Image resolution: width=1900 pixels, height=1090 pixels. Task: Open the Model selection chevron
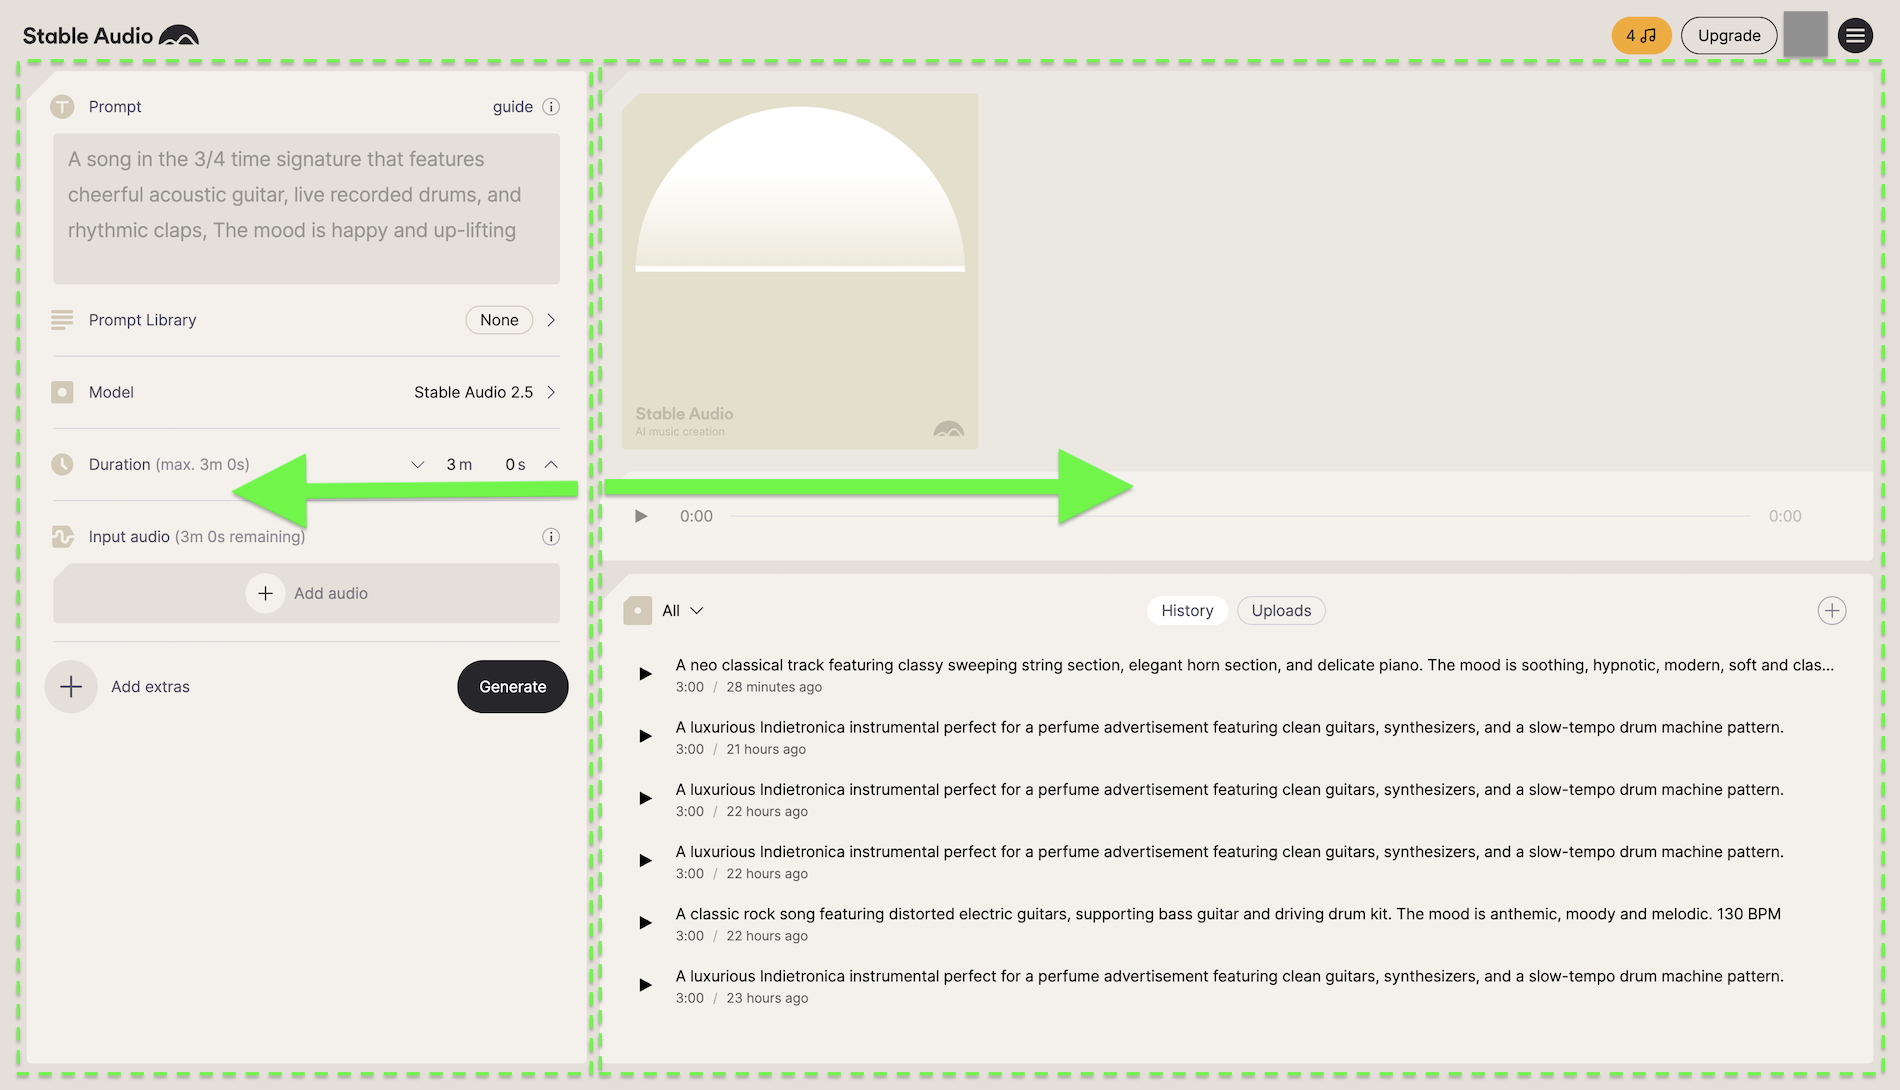point(551,392)
